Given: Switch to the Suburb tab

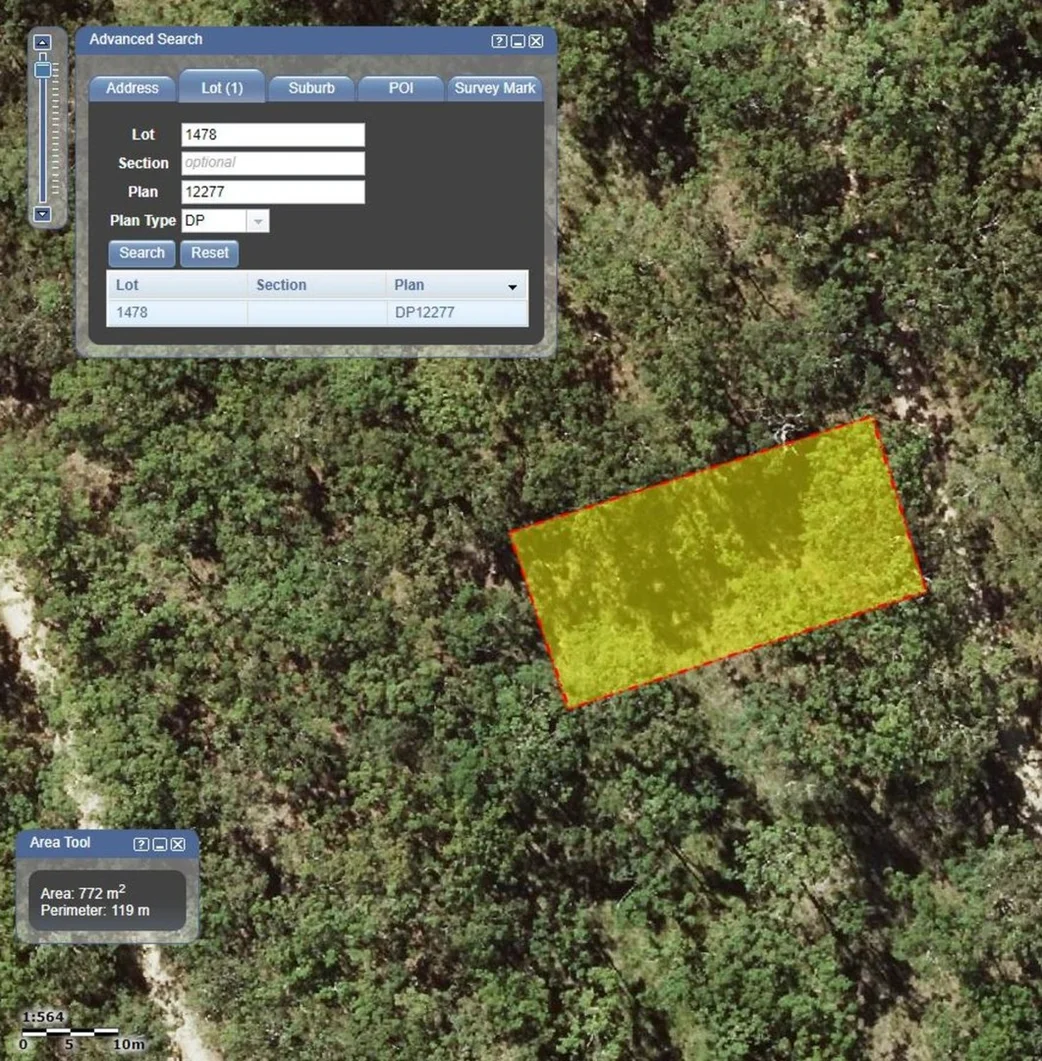Looking at the screenshot, I should 311,88.
